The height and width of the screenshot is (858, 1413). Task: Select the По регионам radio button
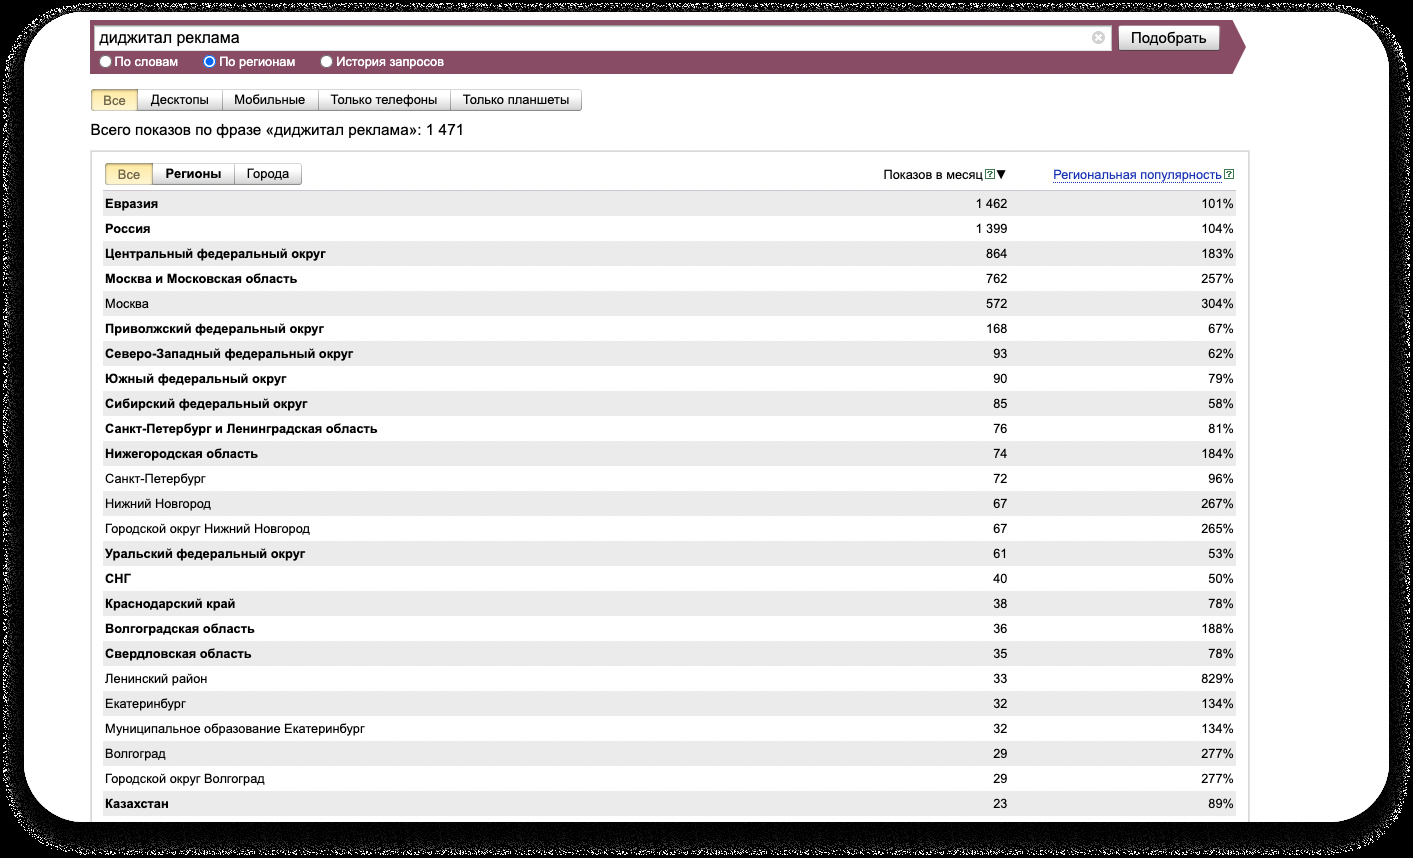coord(210,62)
